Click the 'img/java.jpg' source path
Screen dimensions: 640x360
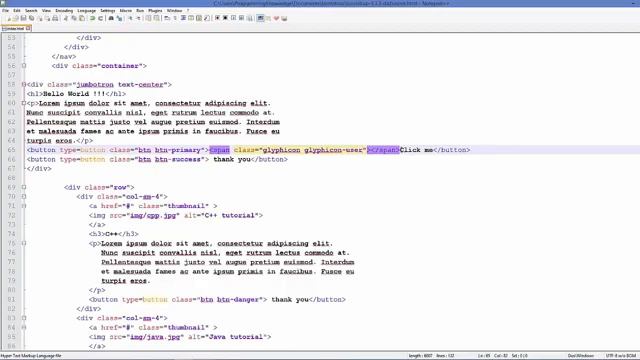tap(155, 337)
